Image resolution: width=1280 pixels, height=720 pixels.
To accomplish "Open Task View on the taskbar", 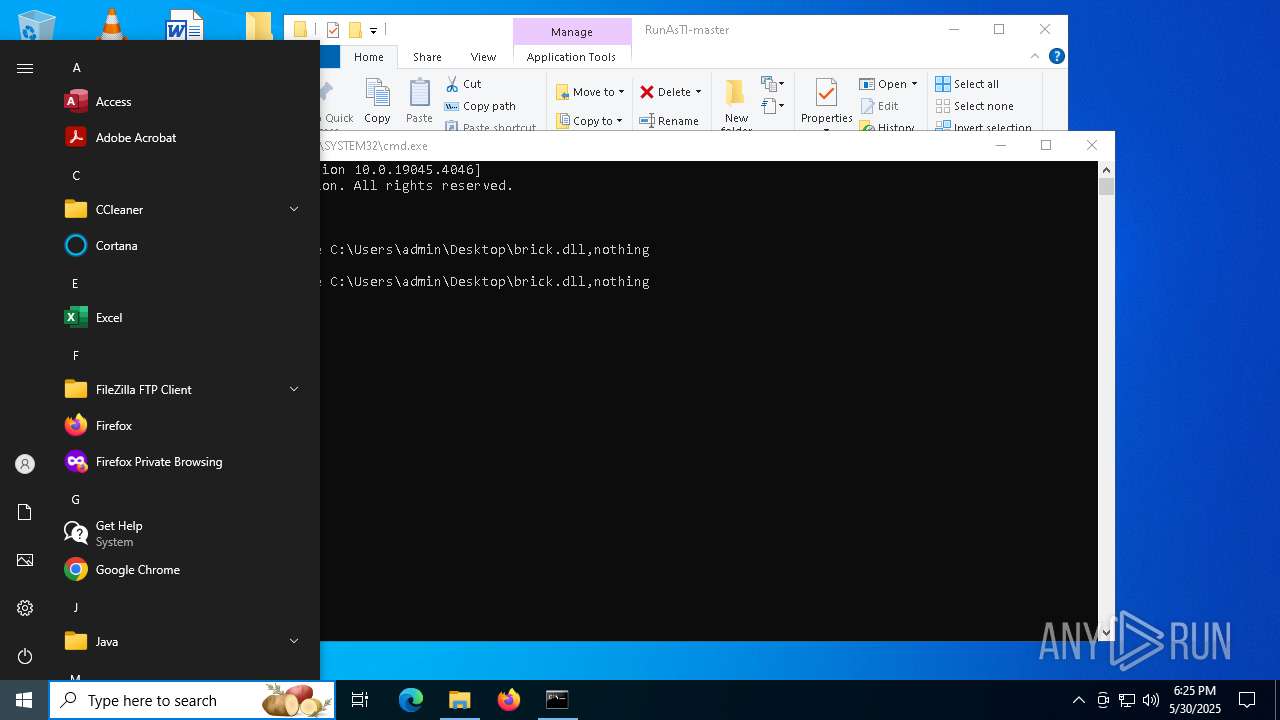I will 360,700.
